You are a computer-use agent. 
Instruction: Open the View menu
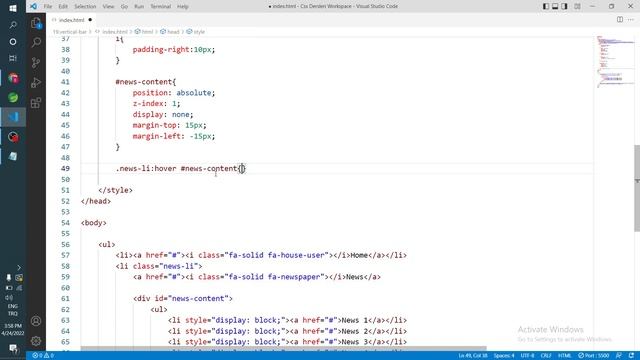coord(108,6)
